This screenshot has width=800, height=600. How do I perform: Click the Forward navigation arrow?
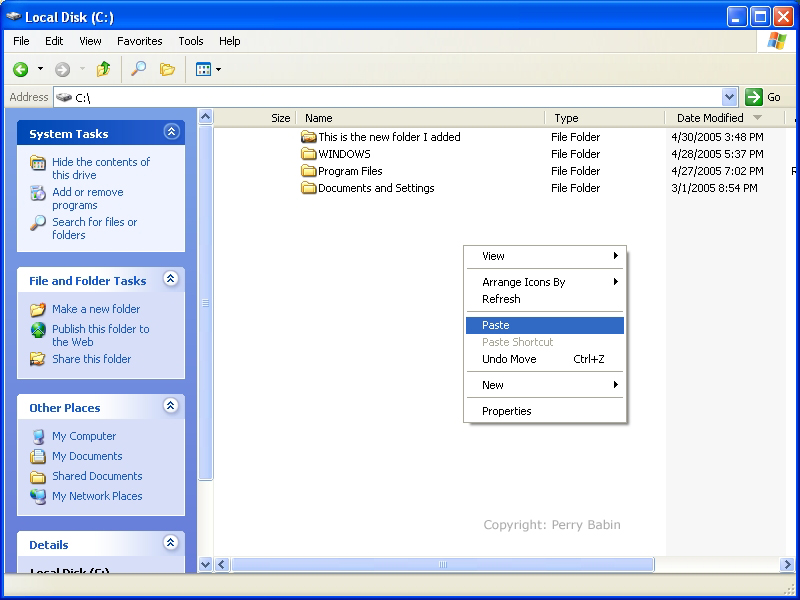[62, 69]
